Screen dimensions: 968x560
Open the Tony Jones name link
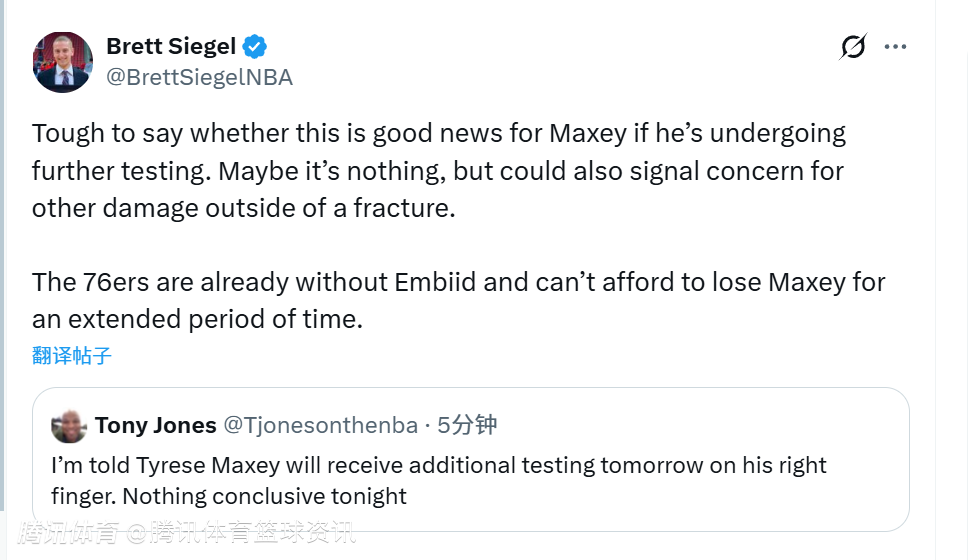(156, 425)
